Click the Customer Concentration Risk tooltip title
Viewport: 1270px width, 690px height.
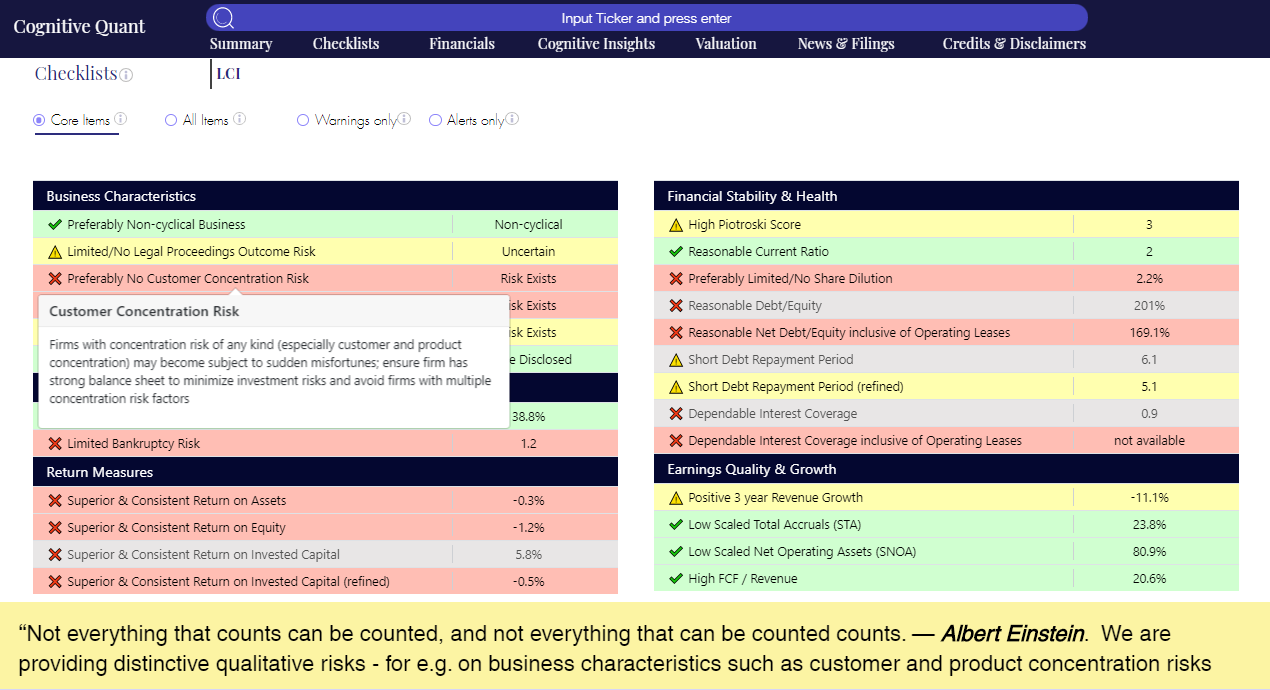point(144,311)
